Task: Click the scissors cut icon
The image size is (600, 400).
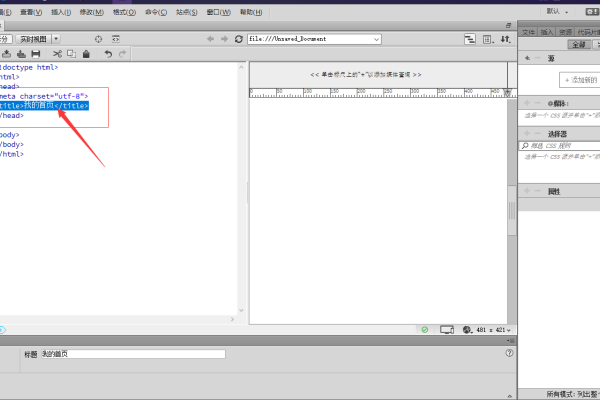Action: (58, 53)
